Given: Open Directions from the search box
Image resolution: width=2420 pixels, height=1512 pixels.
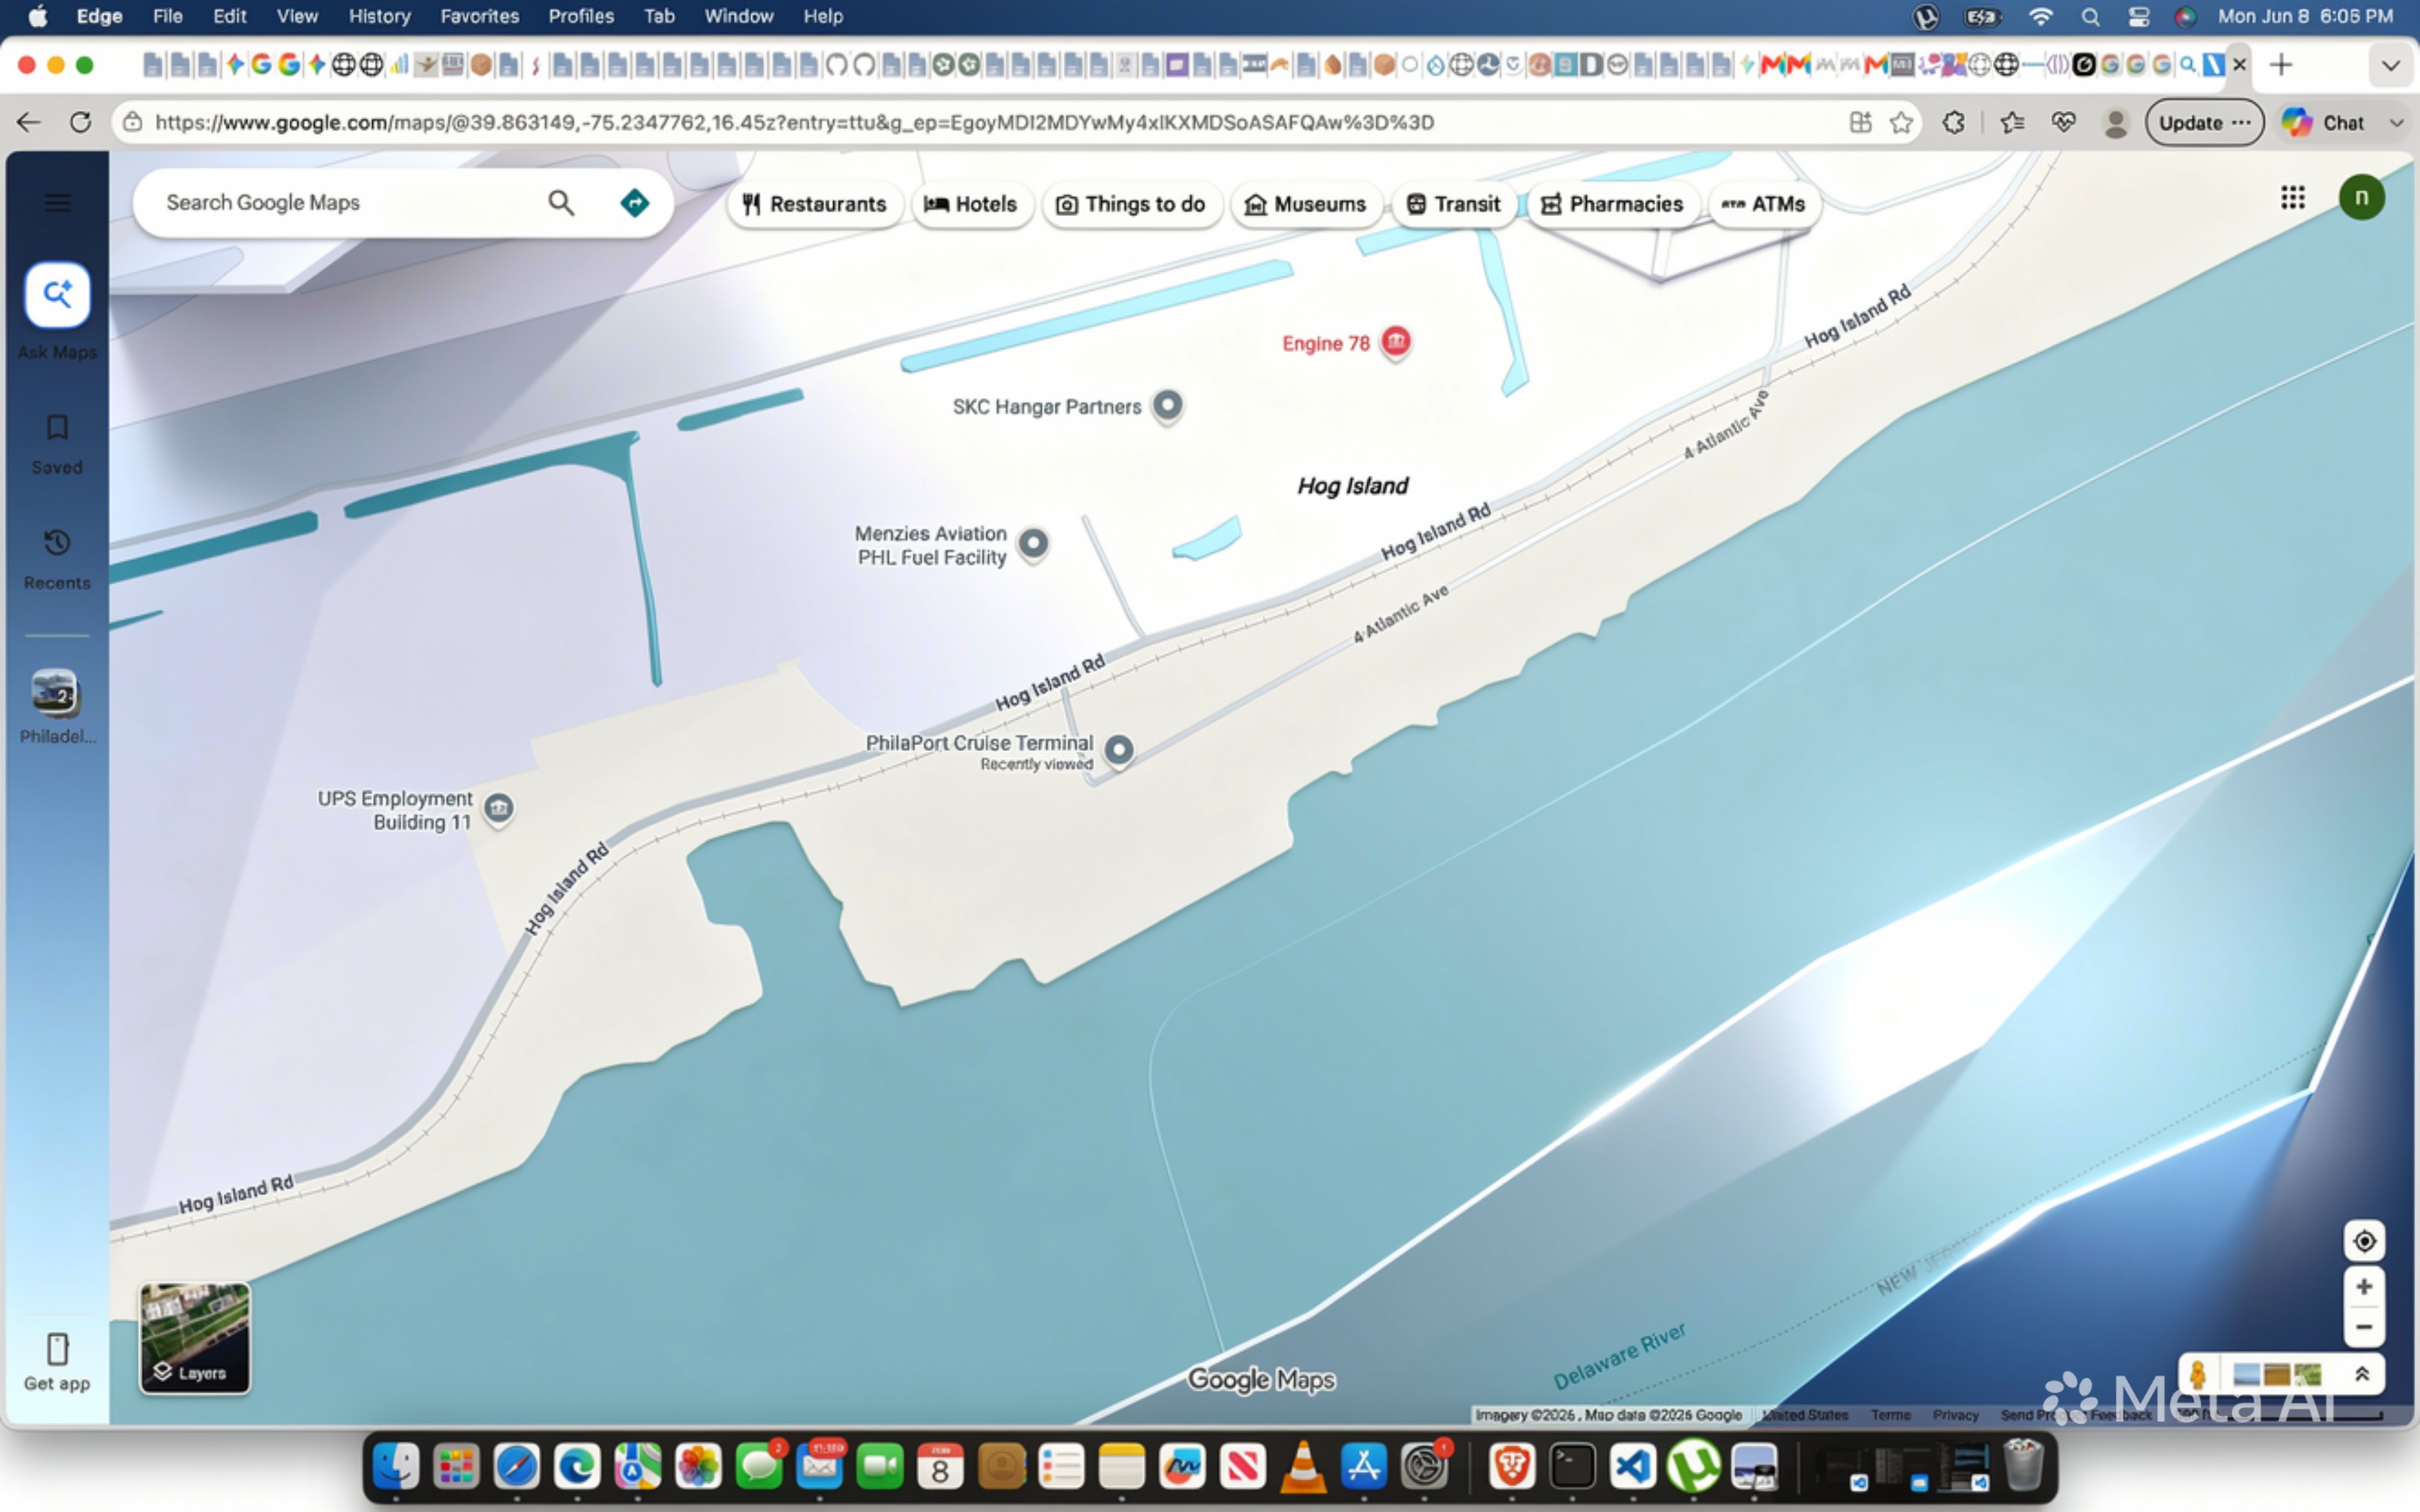Looking at the screenshot, I should point(634,203).
